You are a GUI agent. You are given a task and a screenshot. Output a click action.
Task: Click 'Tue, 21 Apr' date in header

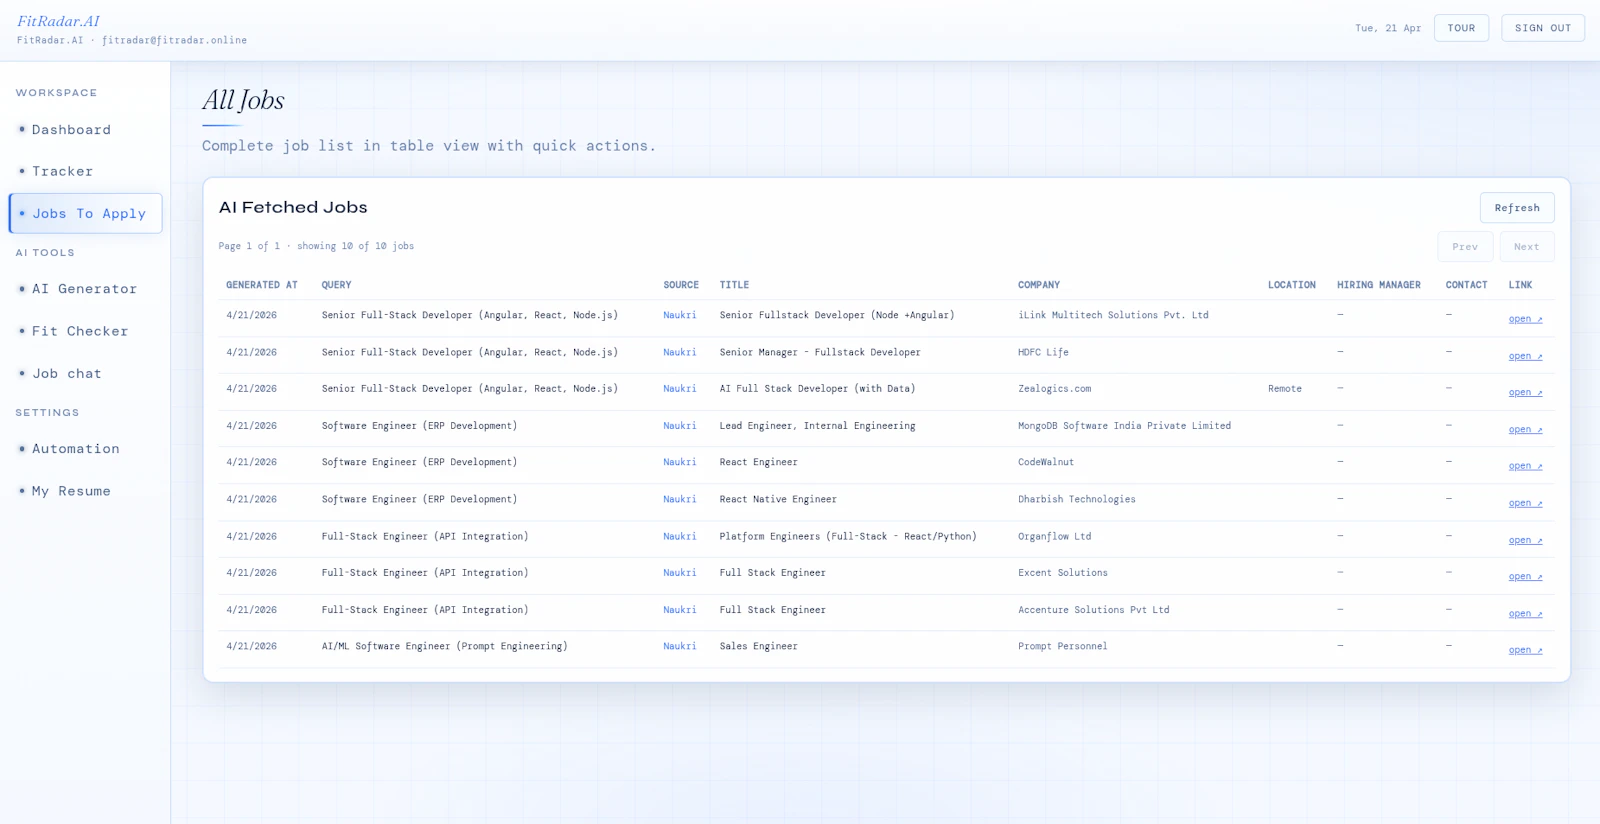click(x=1388, y=28)
